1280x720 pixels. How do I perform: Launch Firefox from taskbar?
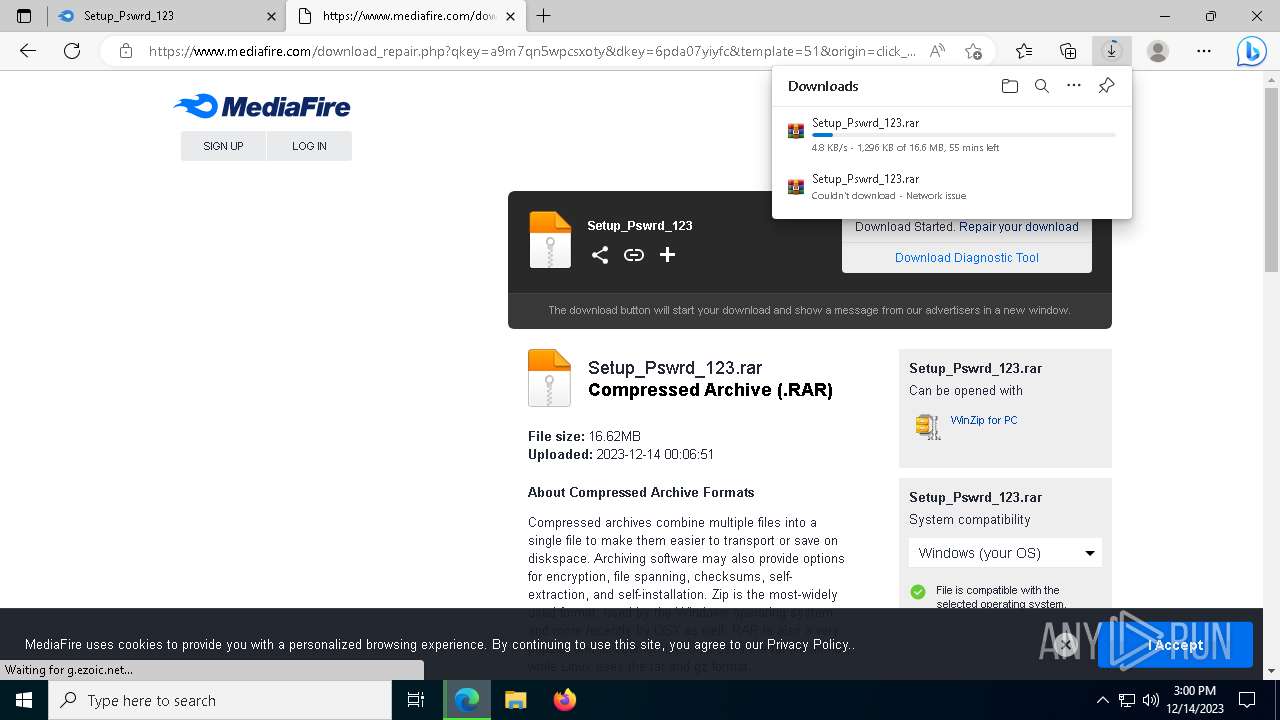pyautogui.click(x=564, y=700)
